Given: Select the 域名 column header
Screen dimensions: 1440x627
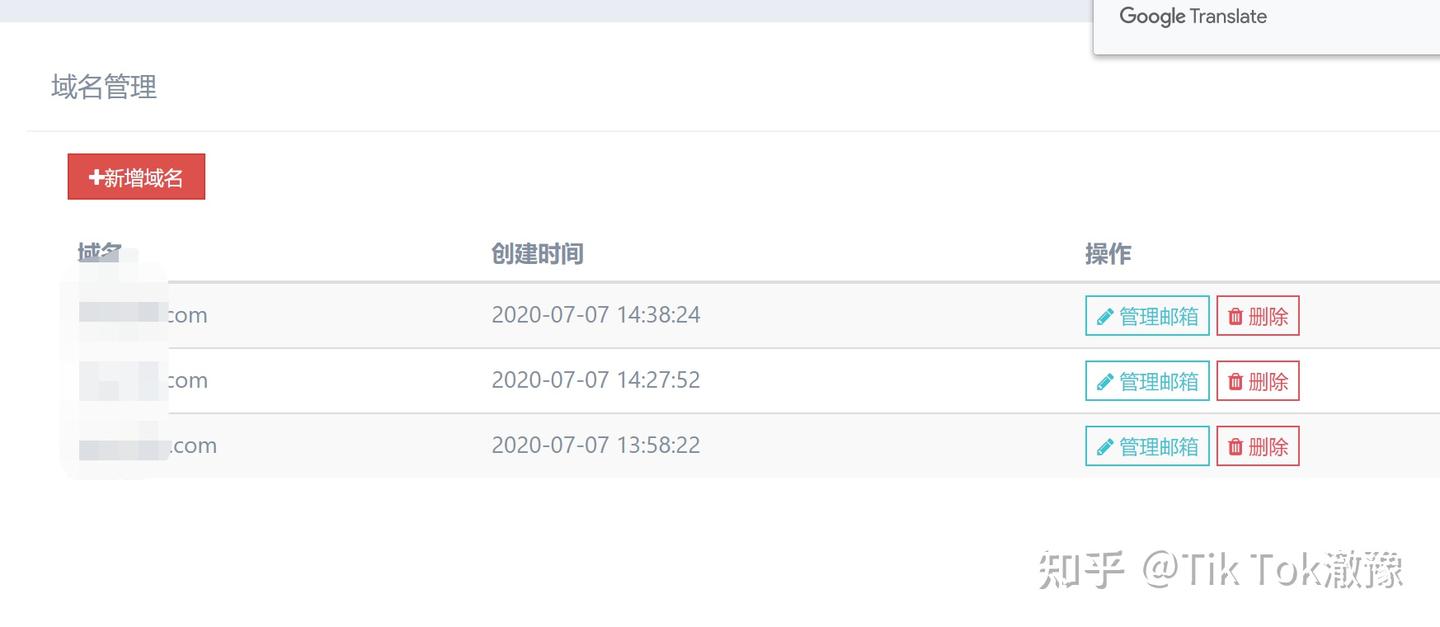Looking at the screenshot, I should (100, 253).
